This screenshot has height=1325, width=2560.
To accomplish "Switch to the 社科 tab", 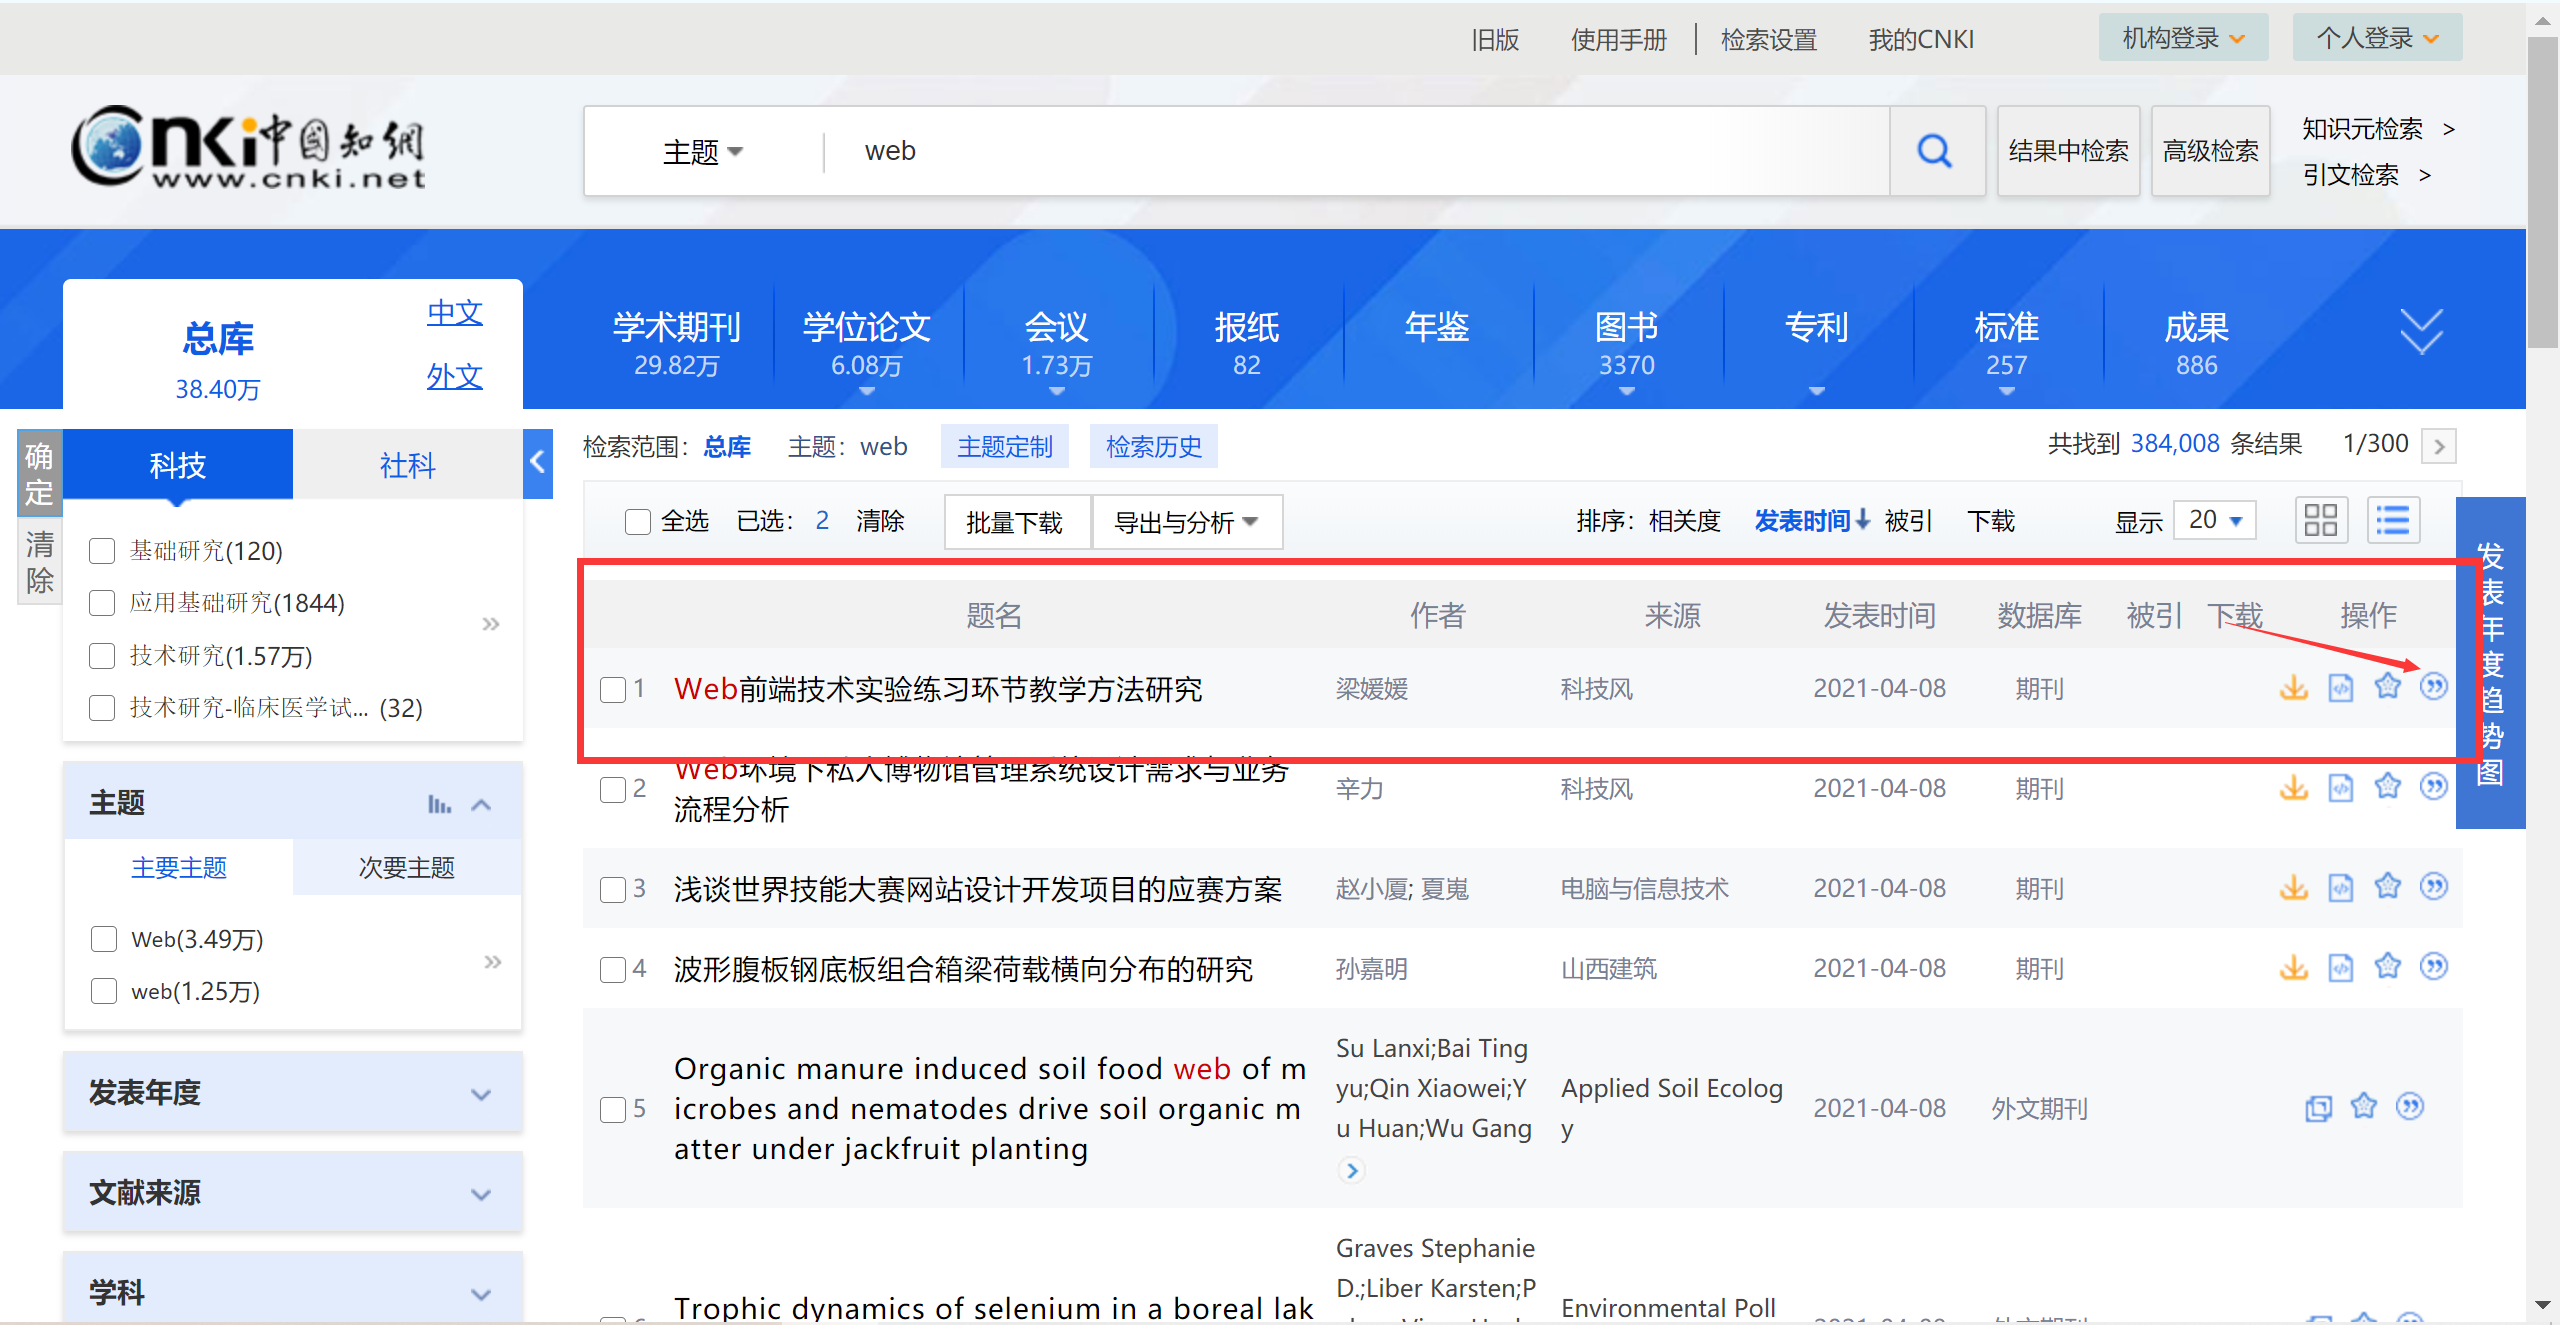I will (x=407, y=465).
